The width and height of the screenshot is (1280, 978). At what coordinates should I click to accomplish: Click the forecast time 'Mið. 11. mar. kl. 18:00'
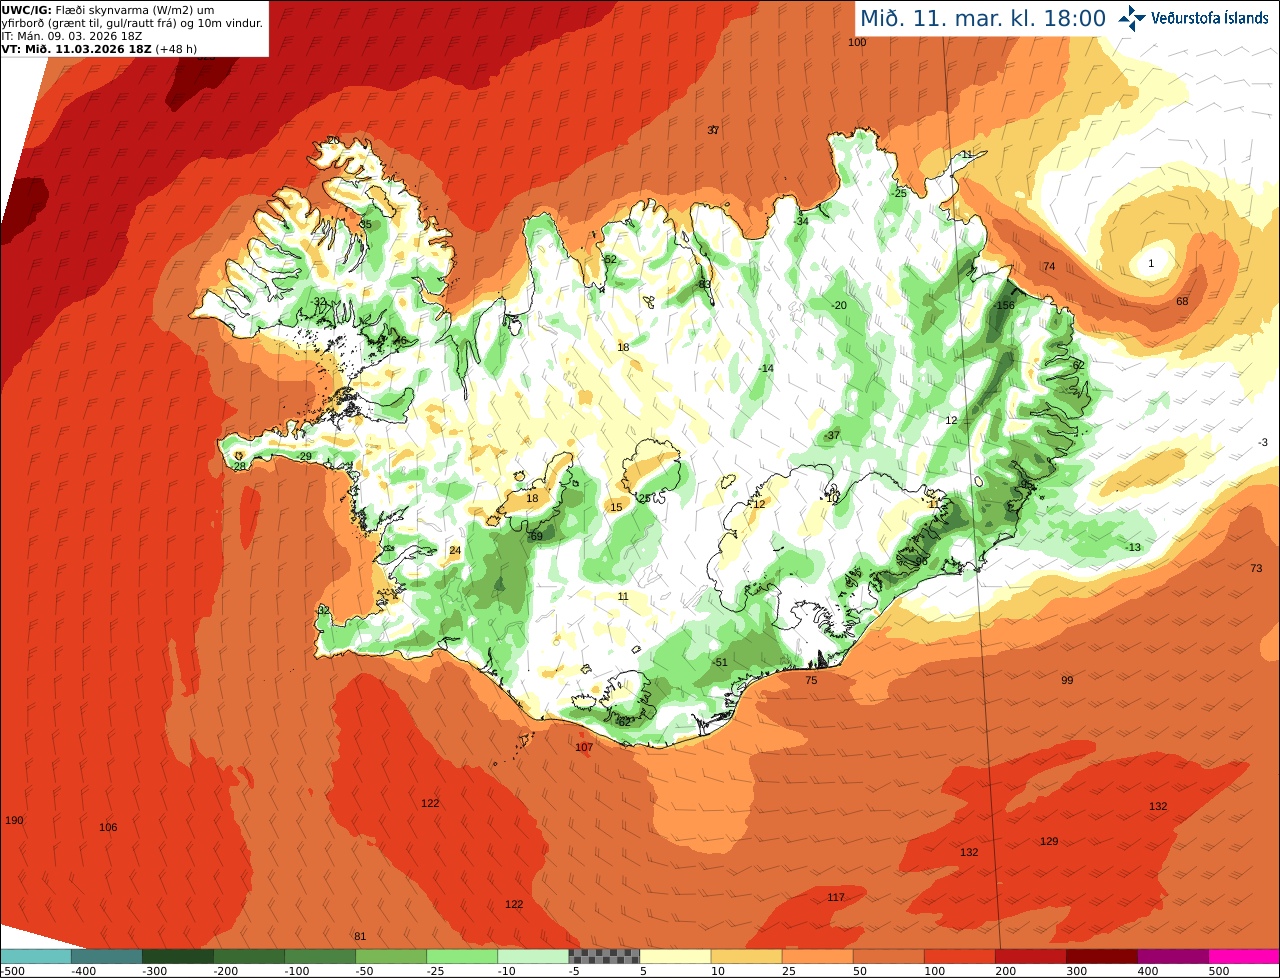click(982, 18)
